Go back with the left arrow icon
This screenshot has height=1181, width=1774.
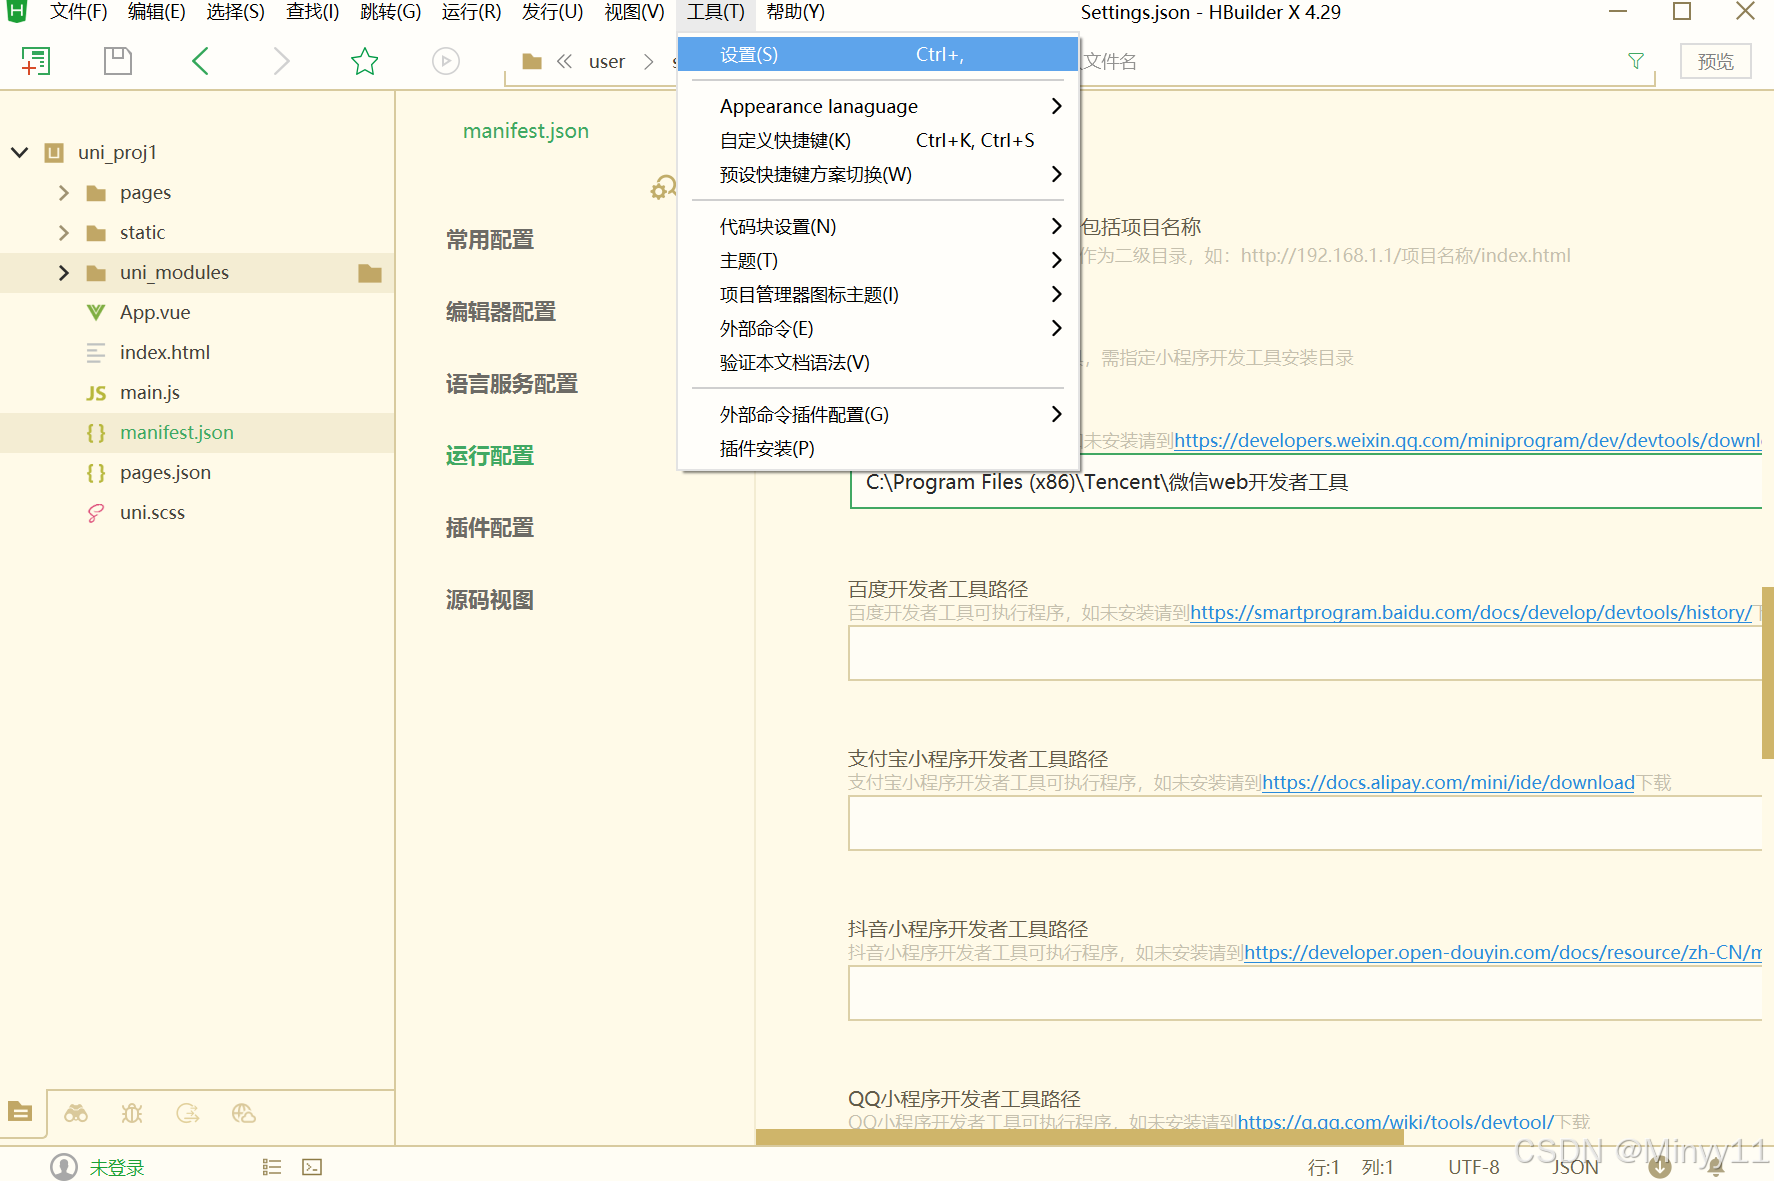pos(200,61)
